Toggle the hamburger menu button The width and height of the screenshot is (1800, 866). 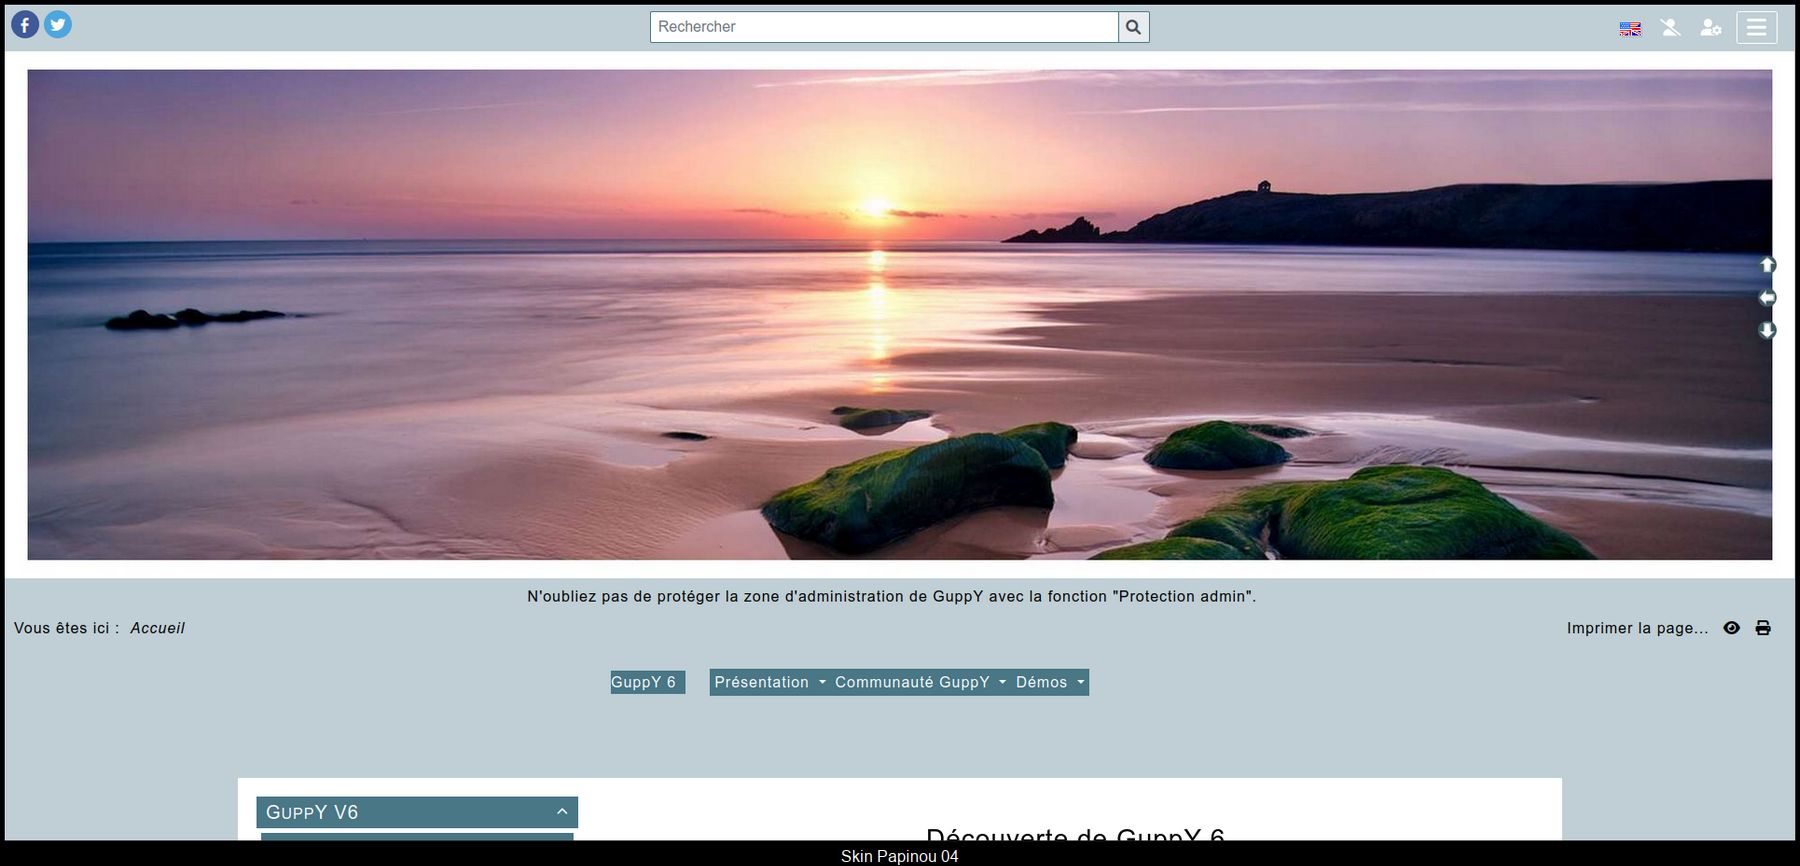coord(1756,27)
